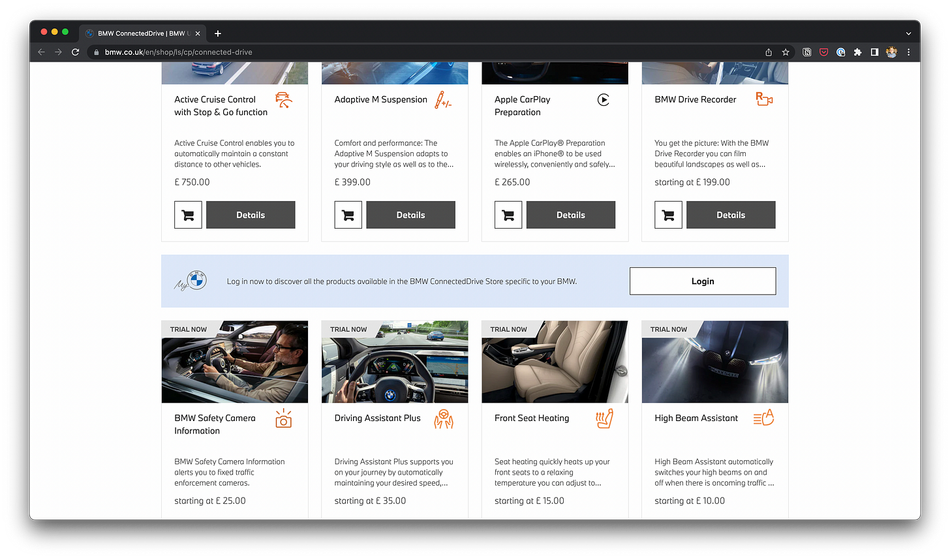Click the Driving Assistant Plus icon
The image size is (950, 559).
443,419
